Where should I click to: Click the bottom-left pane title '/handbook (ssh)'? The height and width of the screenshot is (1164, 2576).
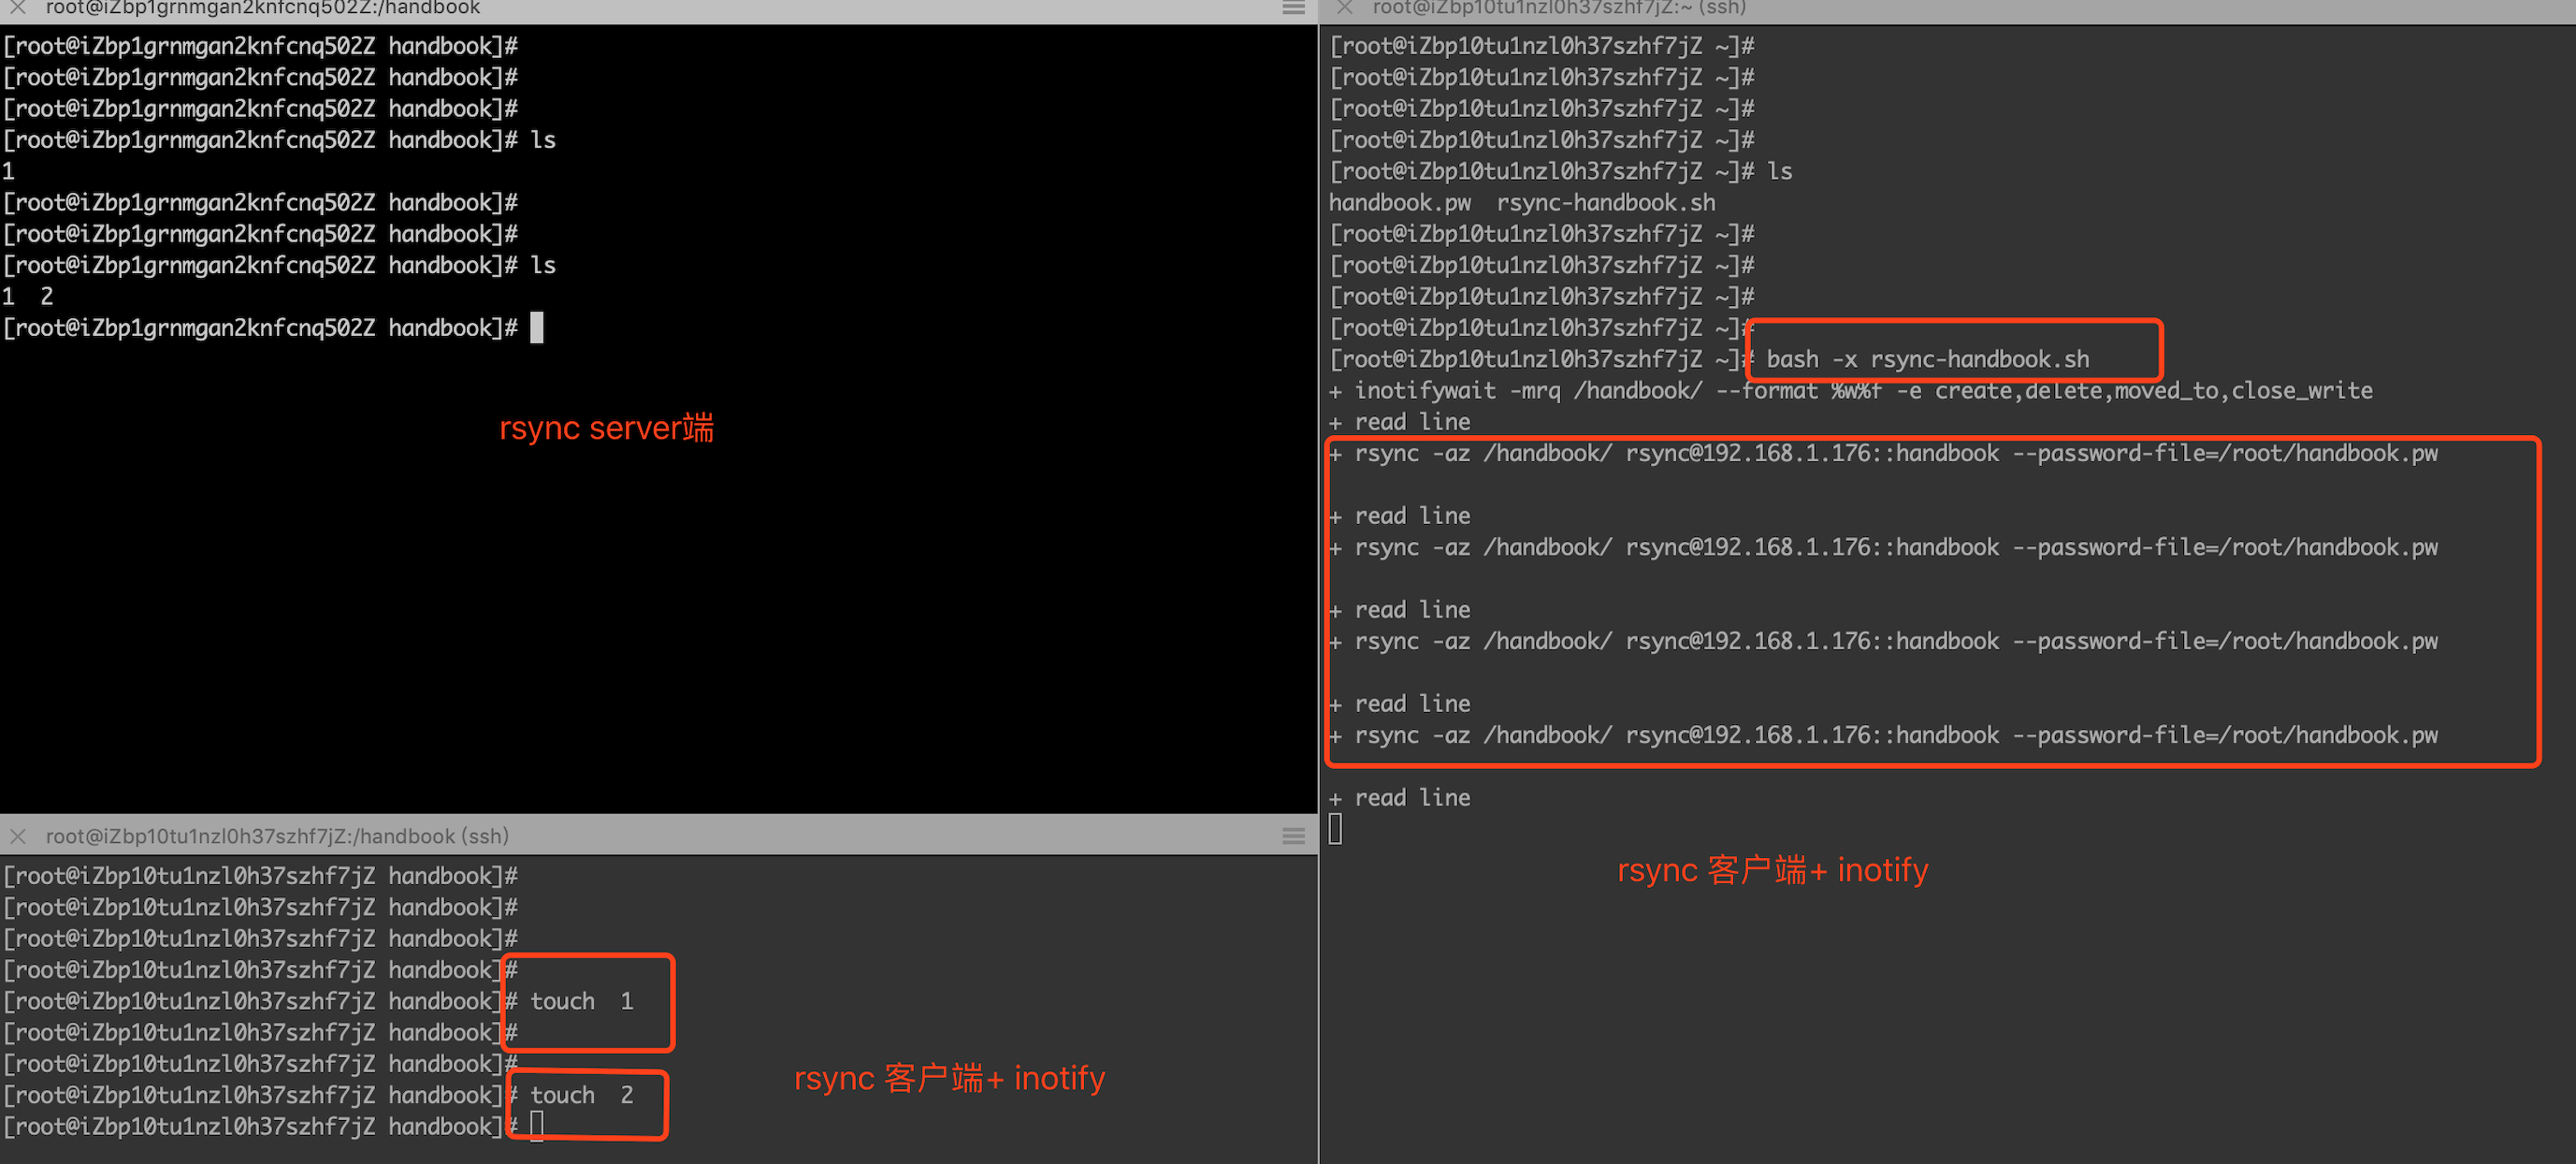pyautogui.click(x=277, y=836)
